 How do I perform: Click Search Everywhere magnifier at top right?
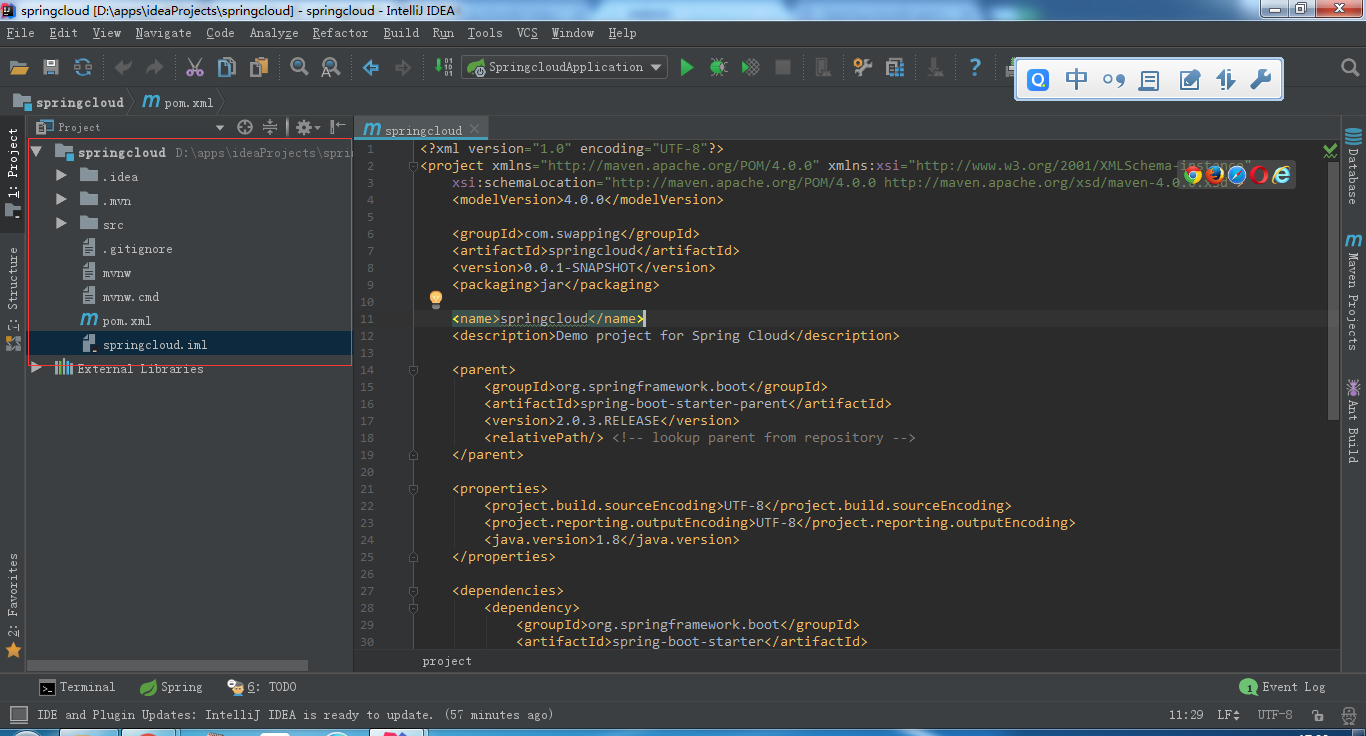pyautogui.click(x=1350, y=67)
